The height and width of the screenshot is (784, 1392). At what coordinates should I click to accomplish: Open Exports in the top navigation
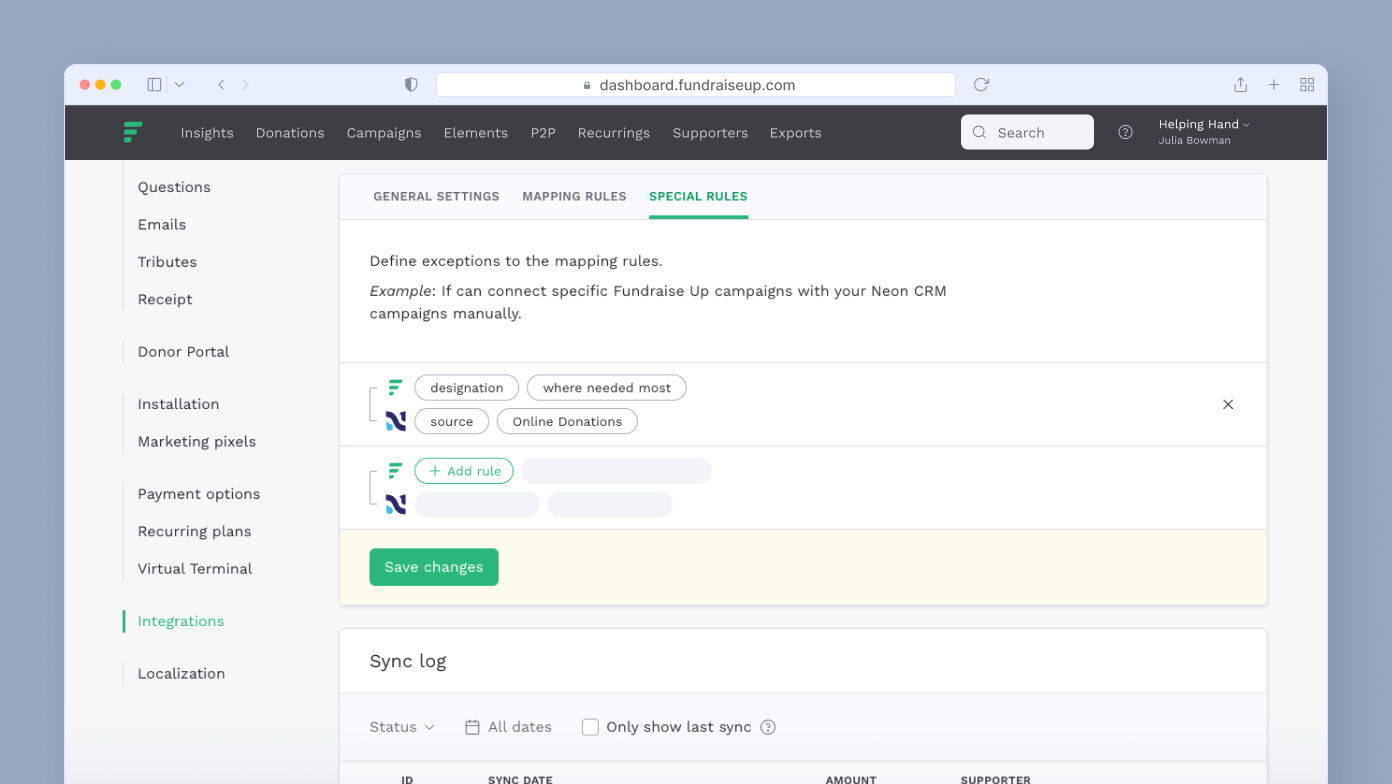796,133
